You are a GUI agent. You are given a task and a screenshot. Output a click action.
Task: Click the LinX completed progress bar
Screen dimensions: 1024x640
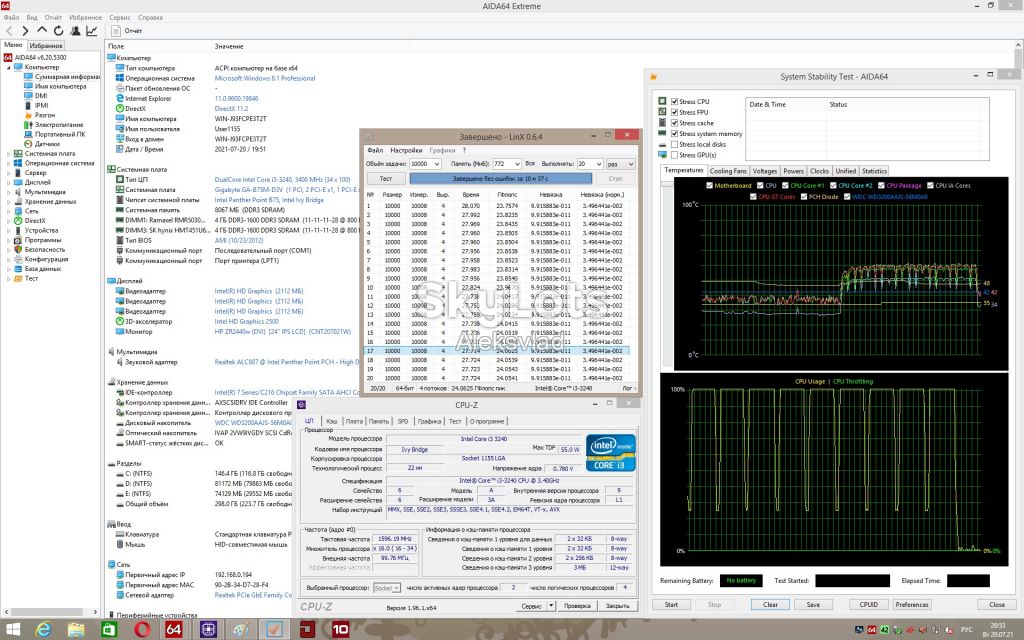point(501,178)
